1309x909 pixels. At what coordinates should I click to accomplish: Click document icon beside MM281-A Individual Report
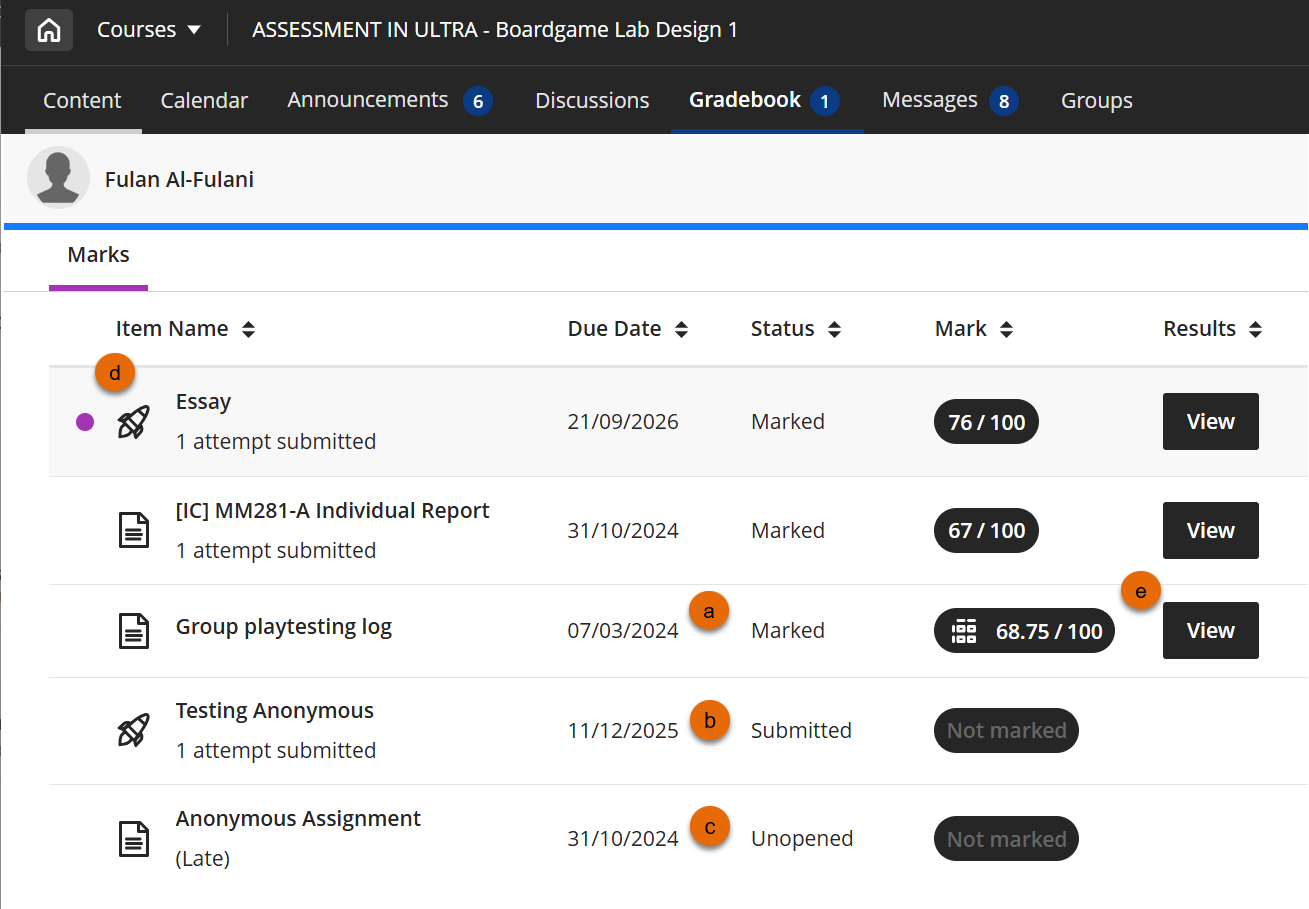pos(133,531)
